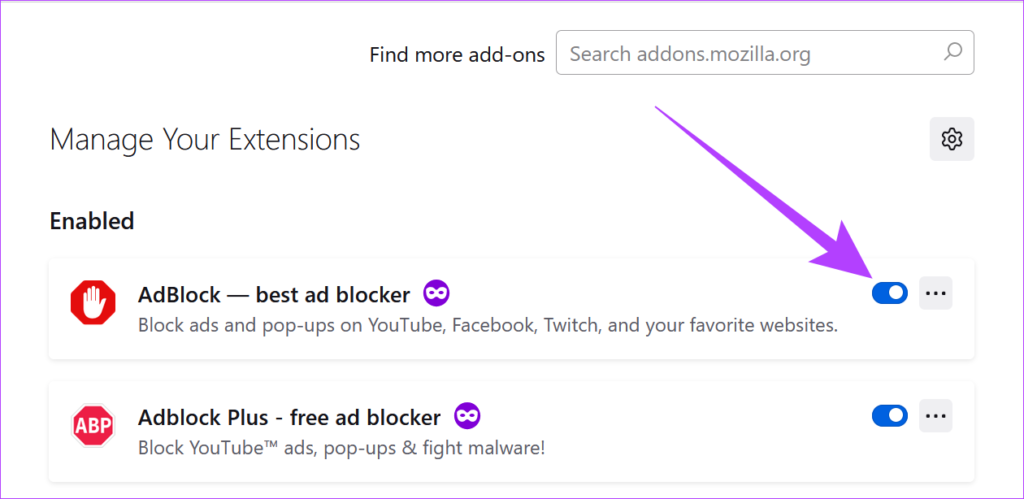Click the 'Find more add-ons' label
Screen dimensions: 1024x499
click(x=457, y=55)
